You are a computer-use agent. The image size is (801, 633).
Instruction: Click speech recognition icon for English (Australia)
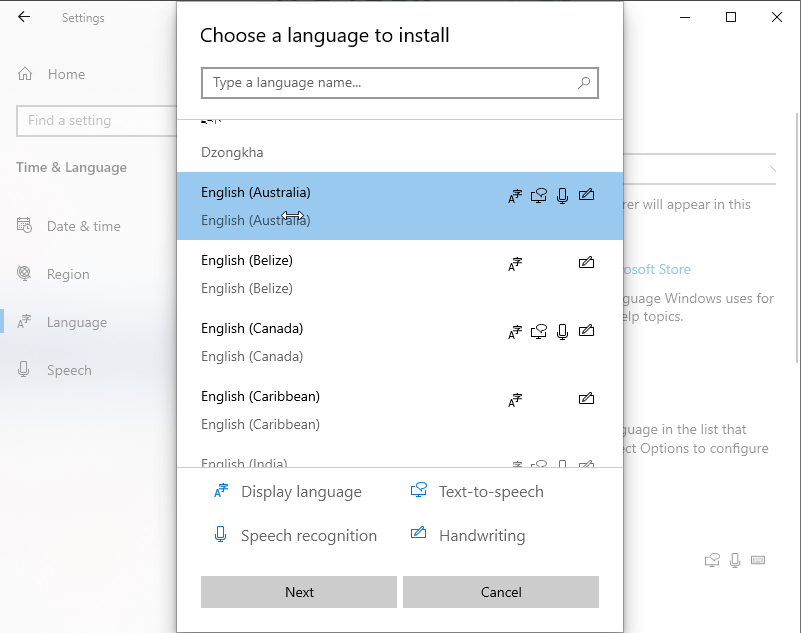562,196
